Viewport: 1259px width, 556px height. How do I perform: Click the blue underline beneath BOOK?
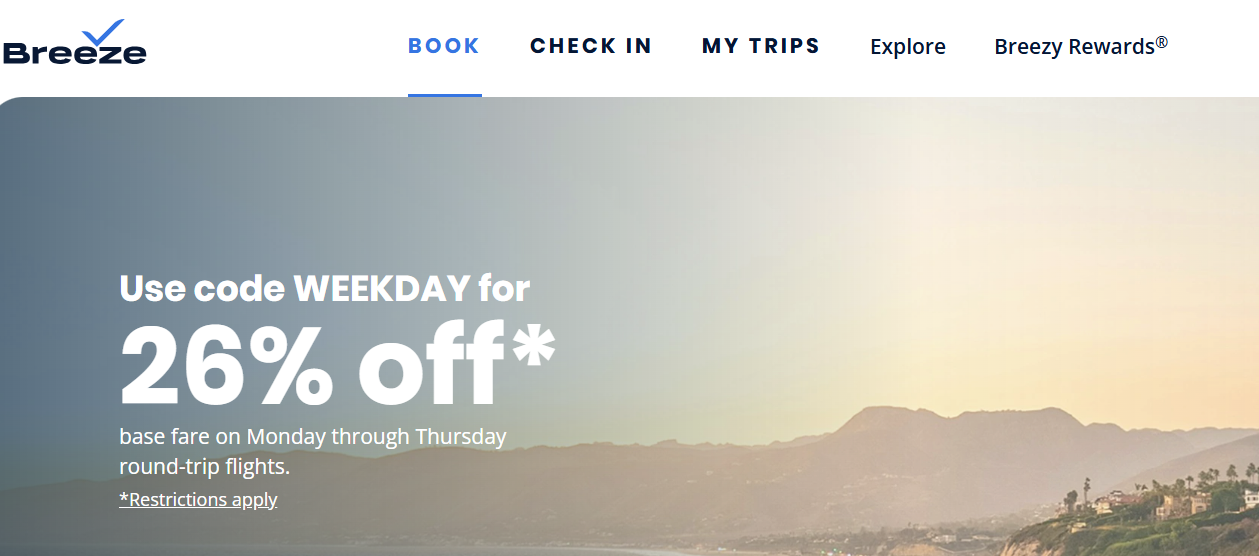pyautogui.click(x=444, y=95)
